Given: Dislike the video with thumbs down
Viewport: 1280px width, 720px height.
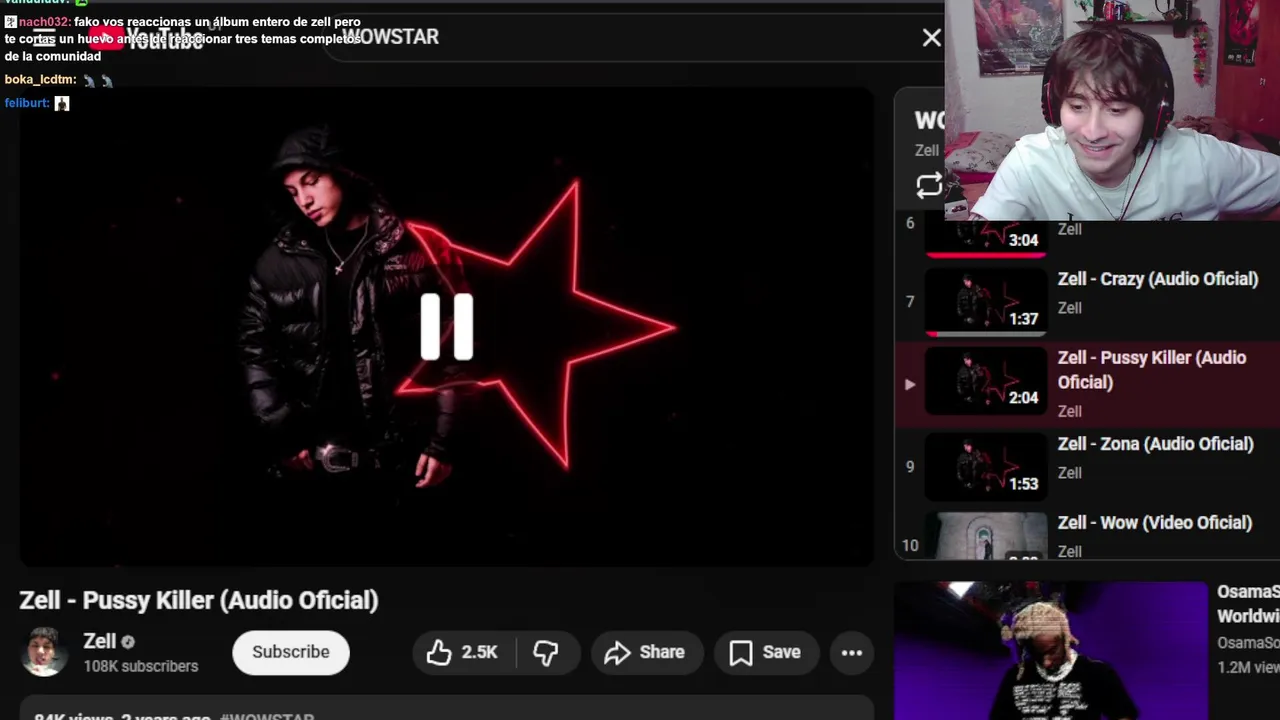Looking at the screenshot, I should [545, 652].
